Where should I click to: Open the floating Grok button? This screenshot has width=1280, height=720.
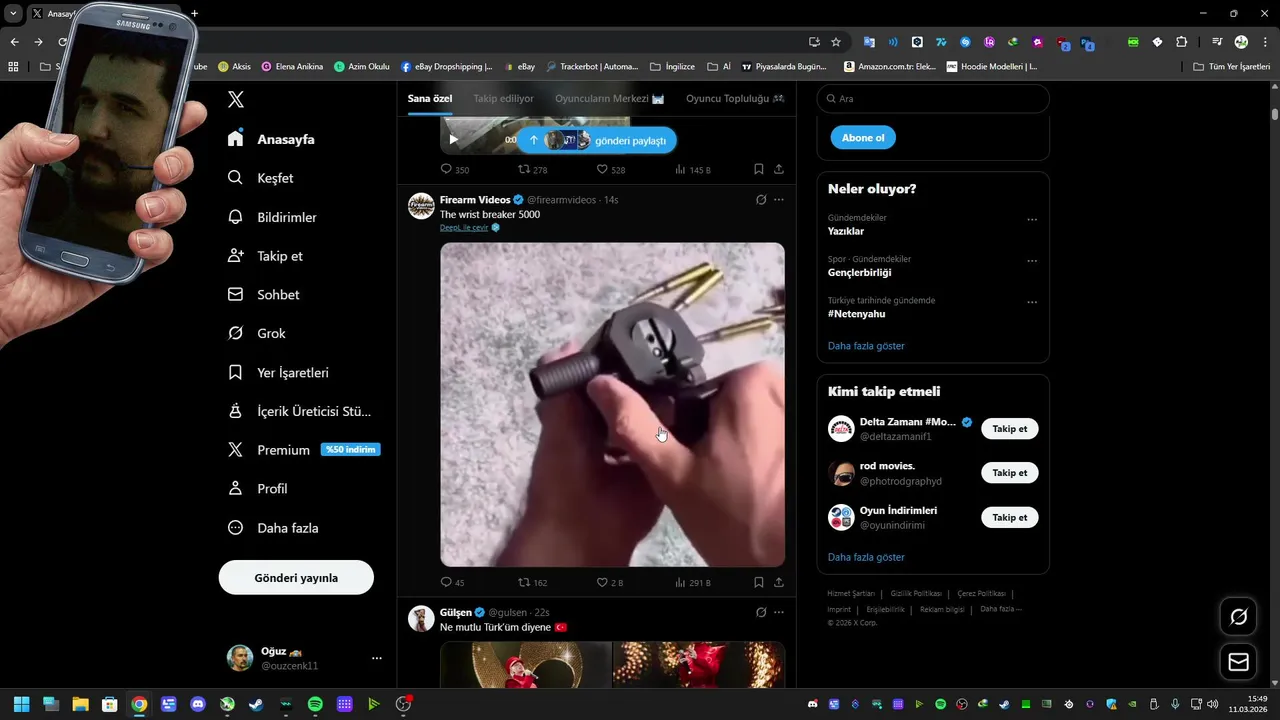click(1238, 617)
